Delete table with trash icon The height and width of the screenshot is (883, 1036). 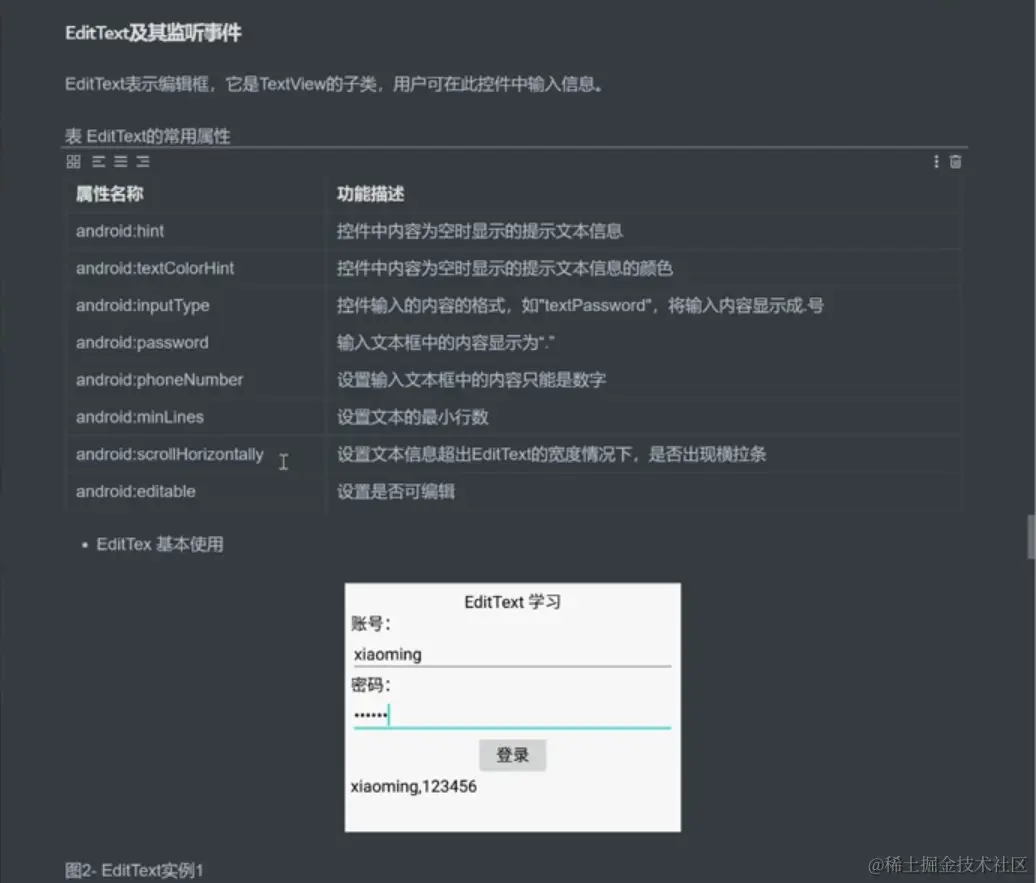955,161
